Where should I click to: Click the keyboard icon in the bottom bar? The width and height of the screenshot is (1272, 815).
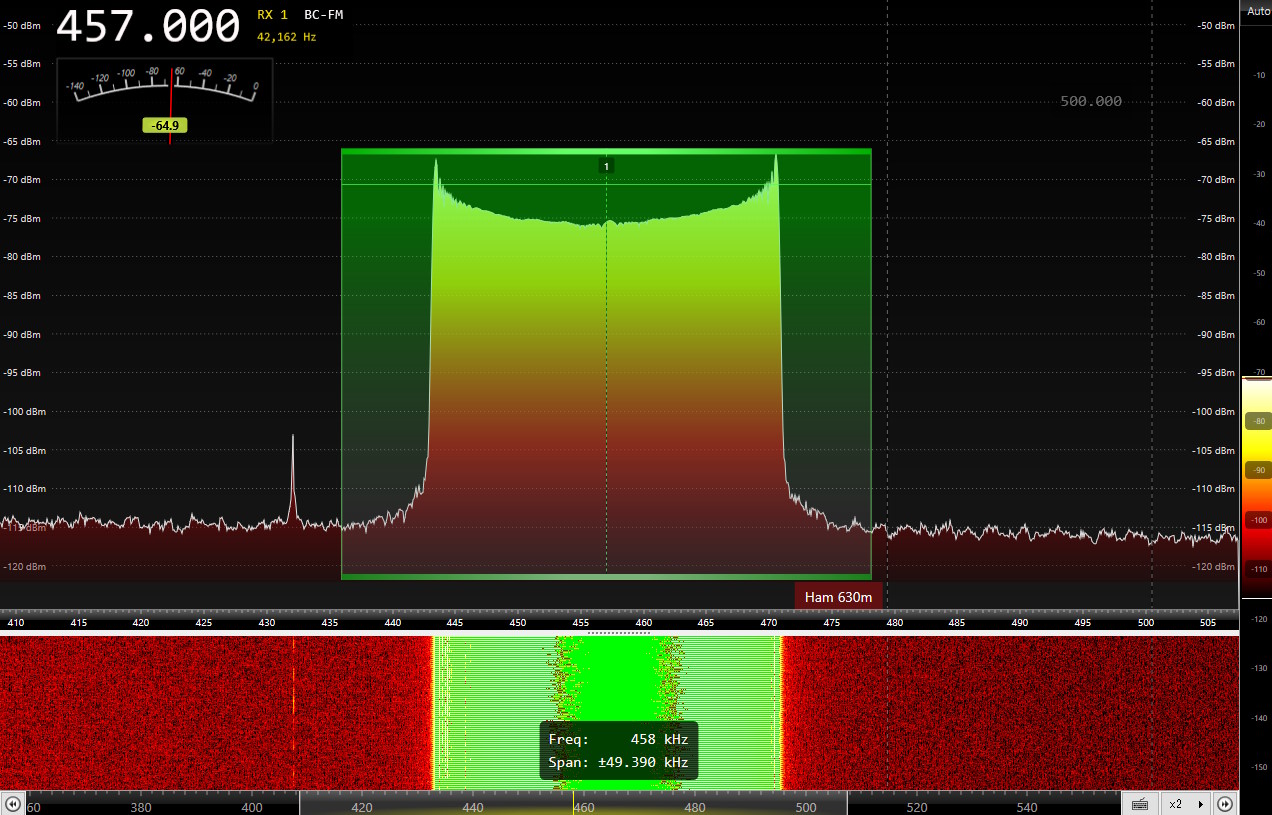point(1140,804)
